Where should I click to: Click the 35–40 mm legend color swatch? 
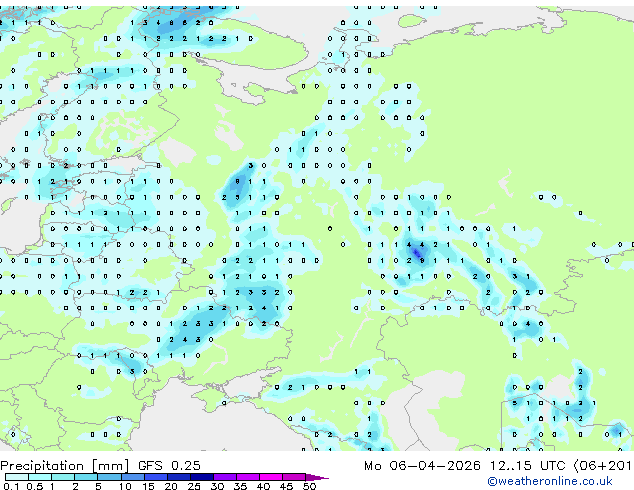point(248,477)
